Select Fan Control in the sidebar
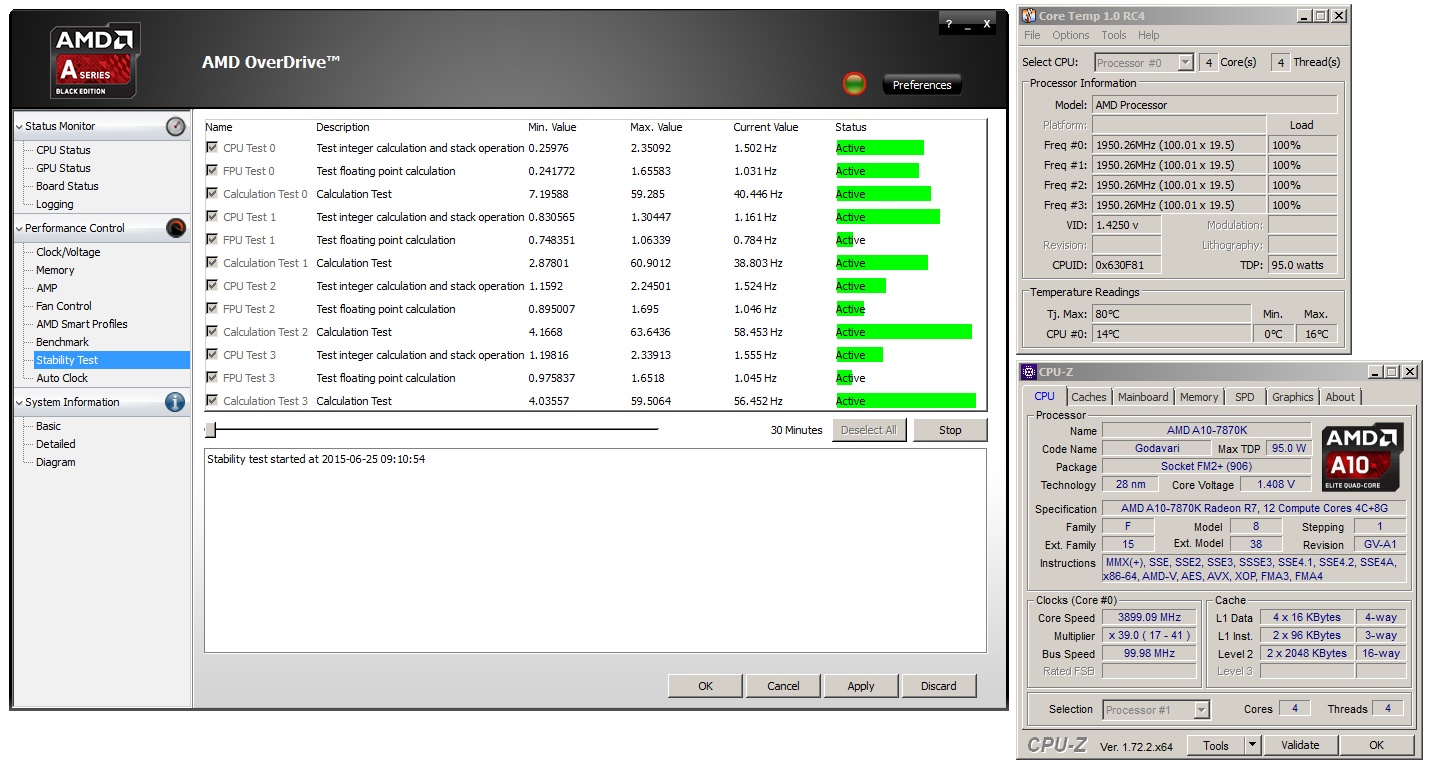The width and height of the screenshot is (1432, 767). pos(64,306)
